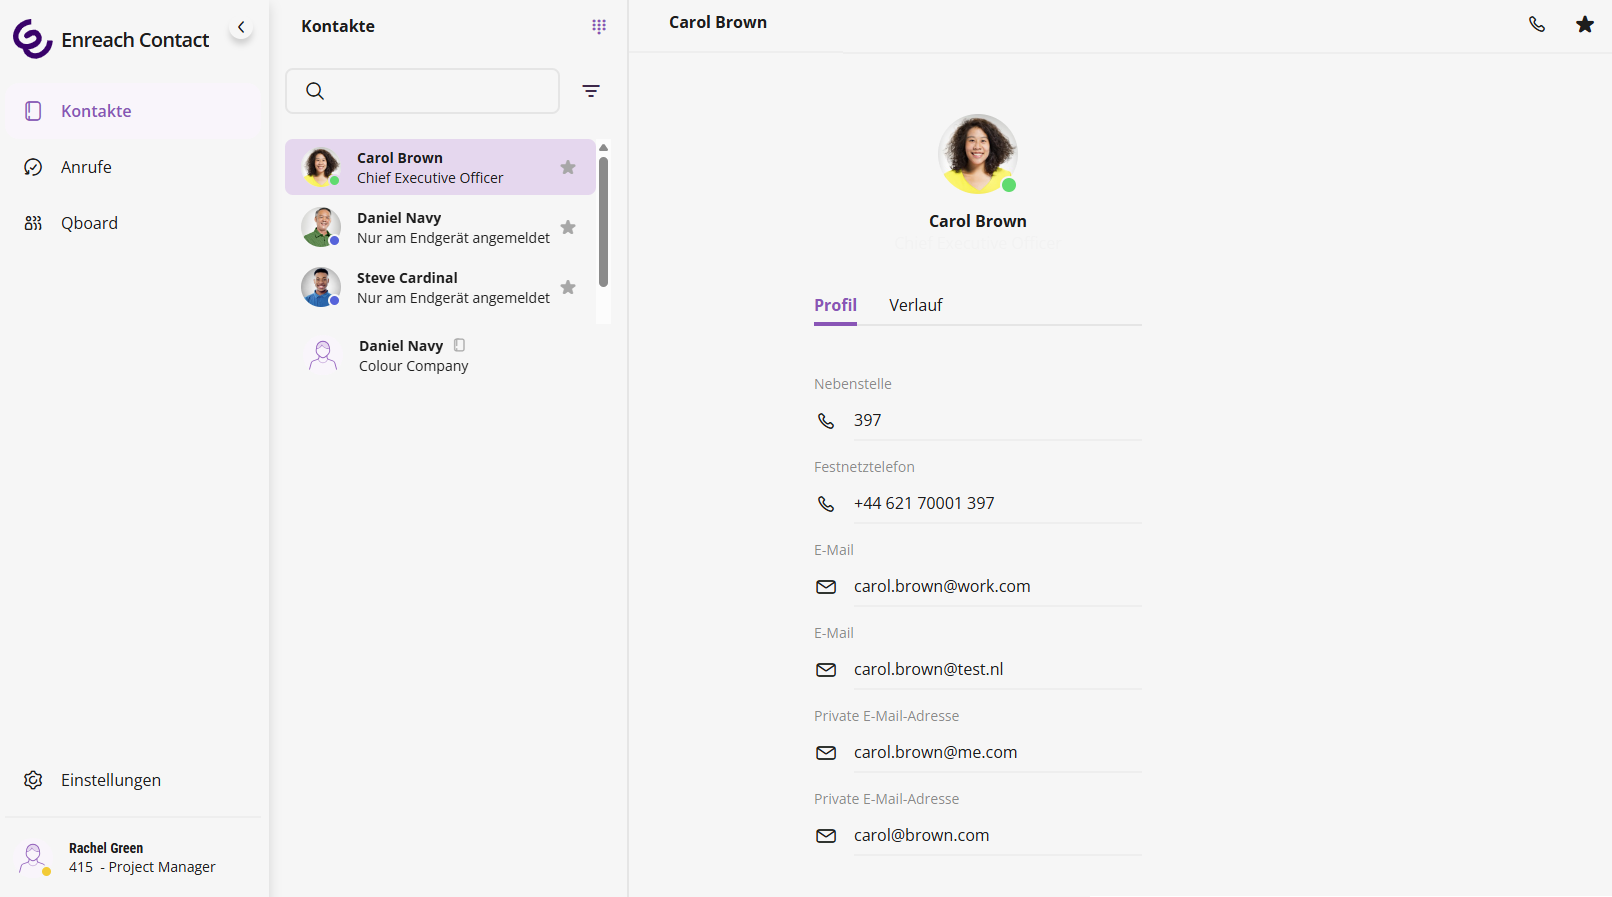Click the landline number +44 621 70001 397
Image resolution: width=1612 pixels, height=897 pixels.
click(x=924, y=503)
